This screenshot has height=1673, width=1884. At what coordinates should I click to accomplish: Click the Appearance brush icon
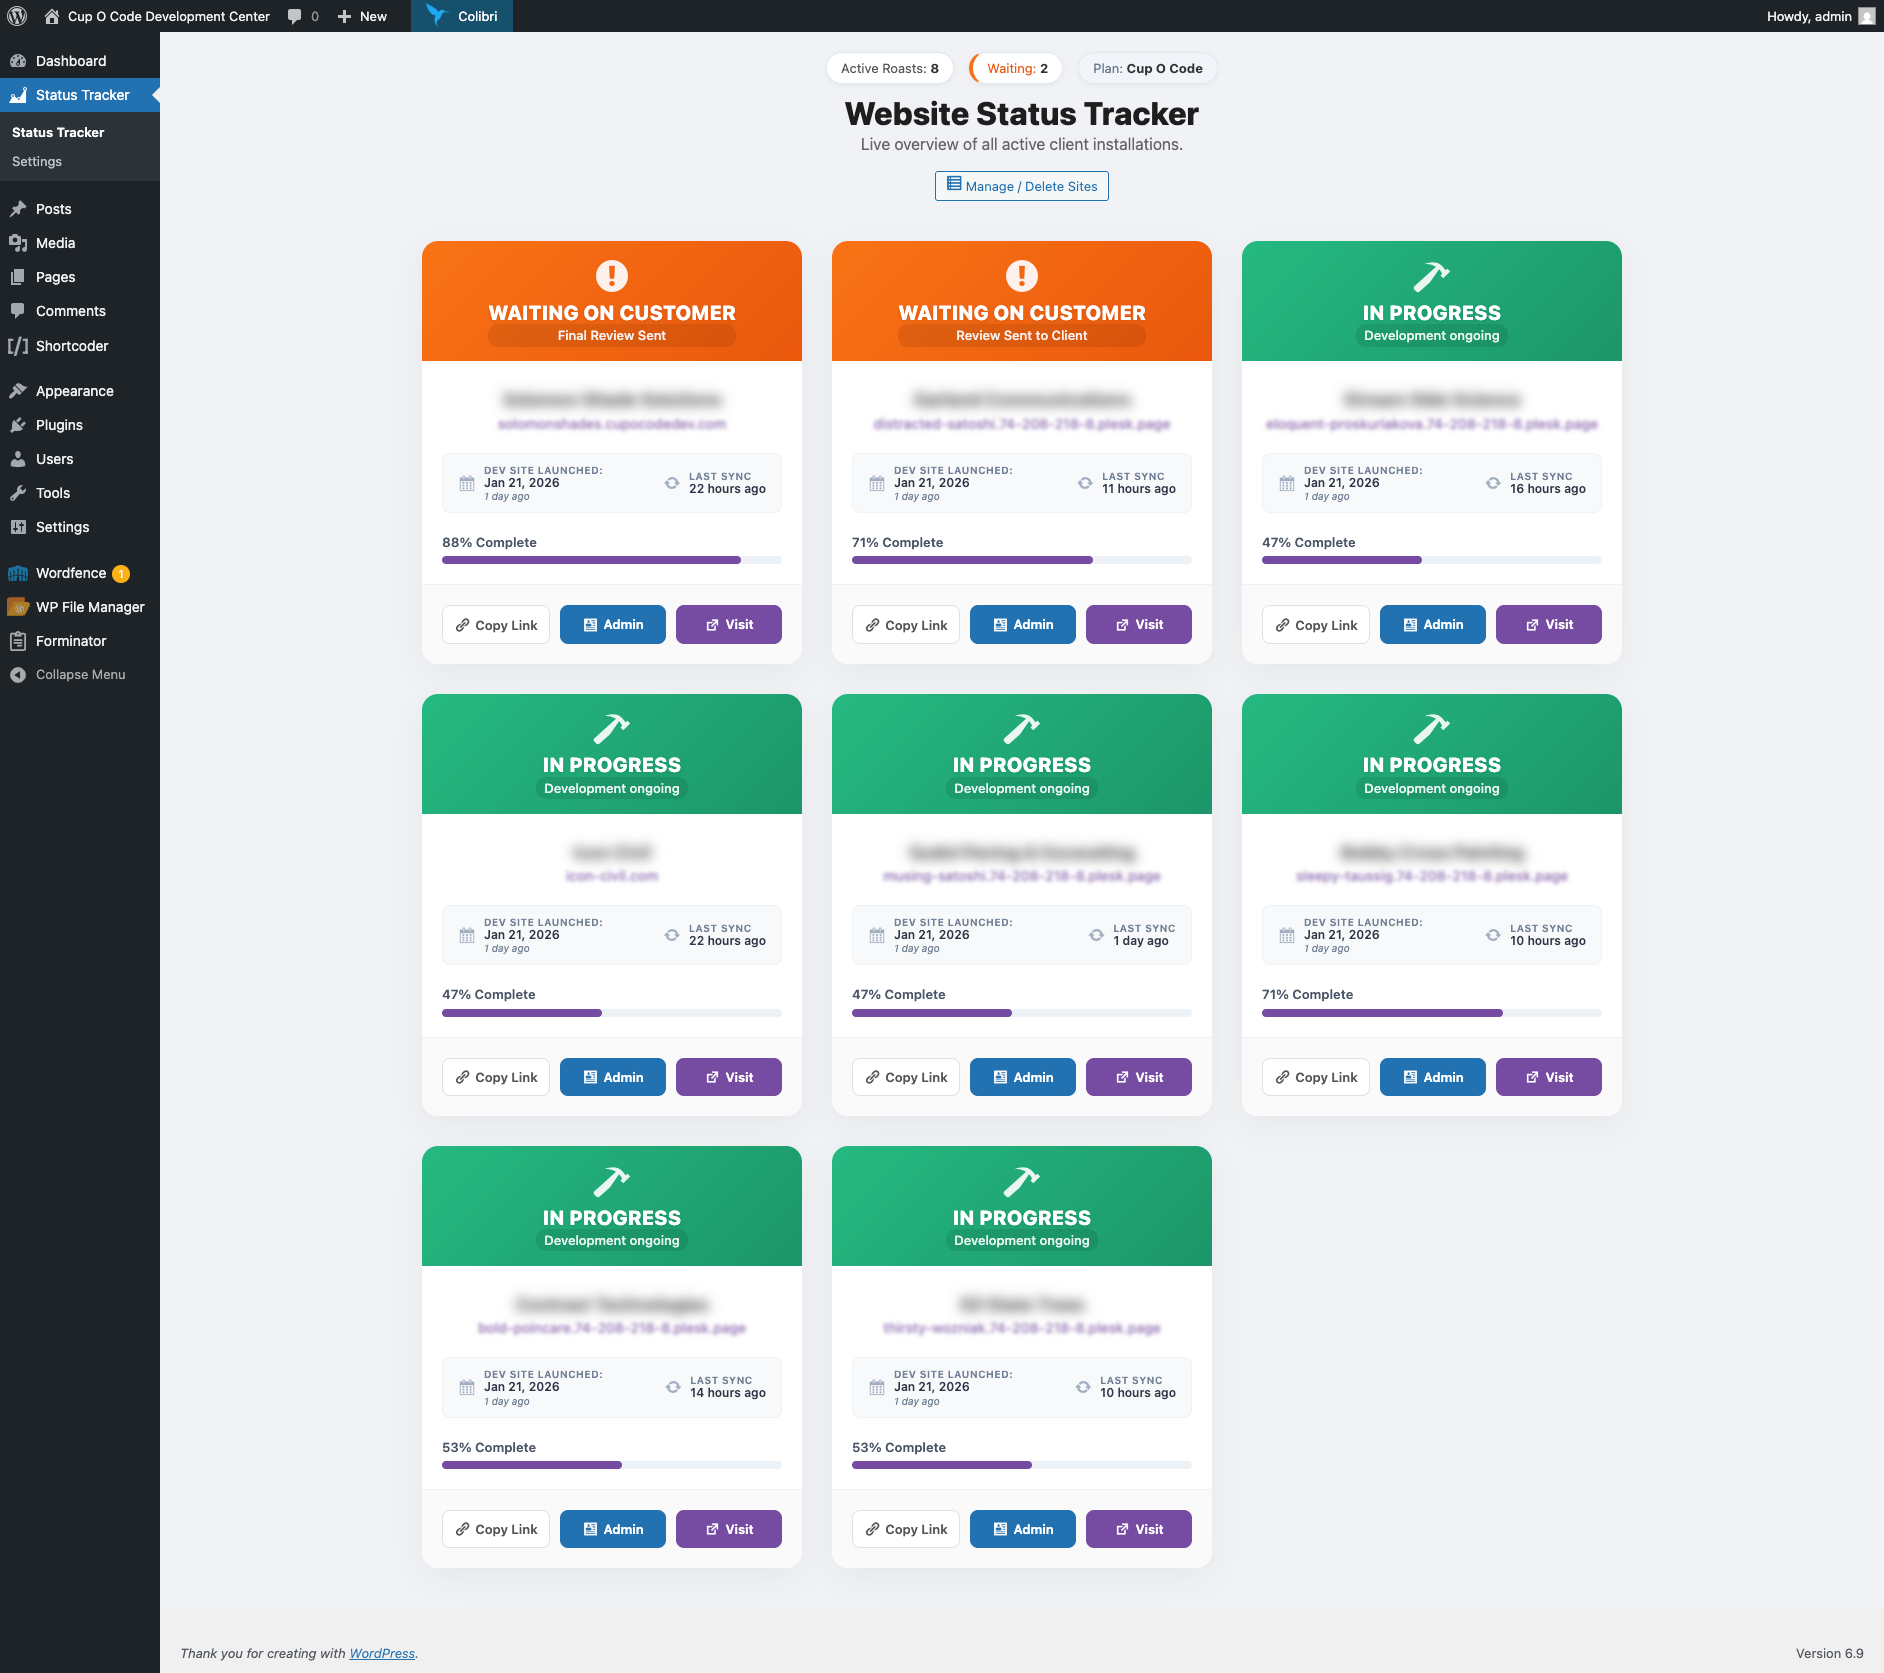tap(20, 390)
